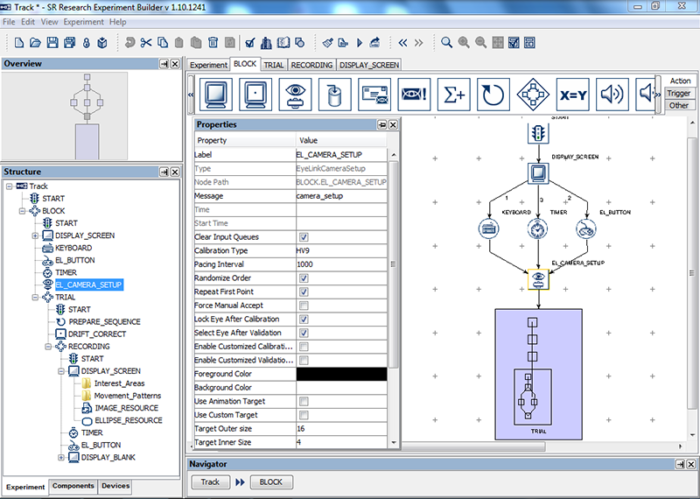Expand the DISPLAY_BLANK node in Structure tree
The image size is (700, 499).
click(62, 457)
